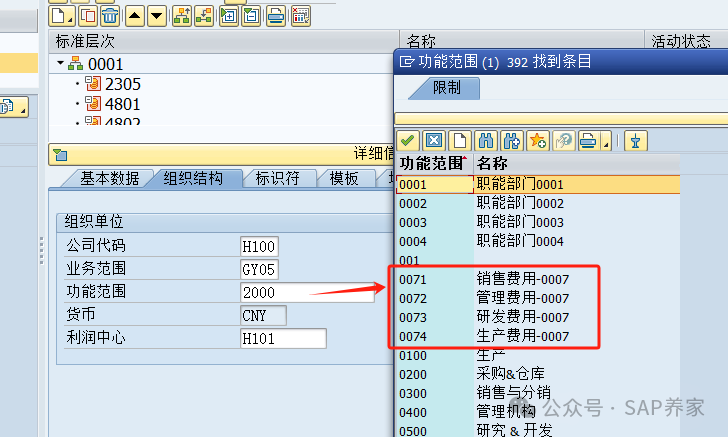
Task: Select row 0071 销售费用-0007
Action: point(538,280)
